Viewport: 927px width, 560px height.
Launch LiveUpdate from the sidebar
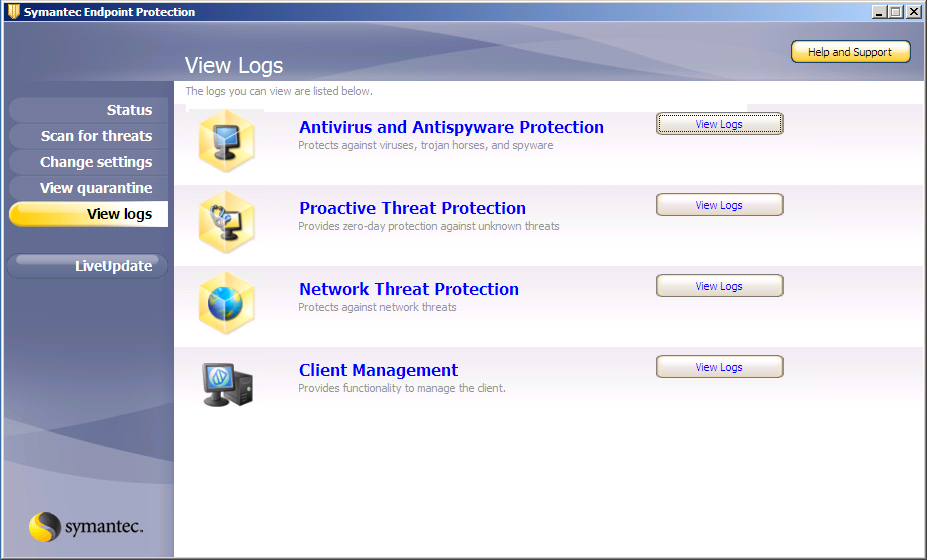[x=87, y=266]
